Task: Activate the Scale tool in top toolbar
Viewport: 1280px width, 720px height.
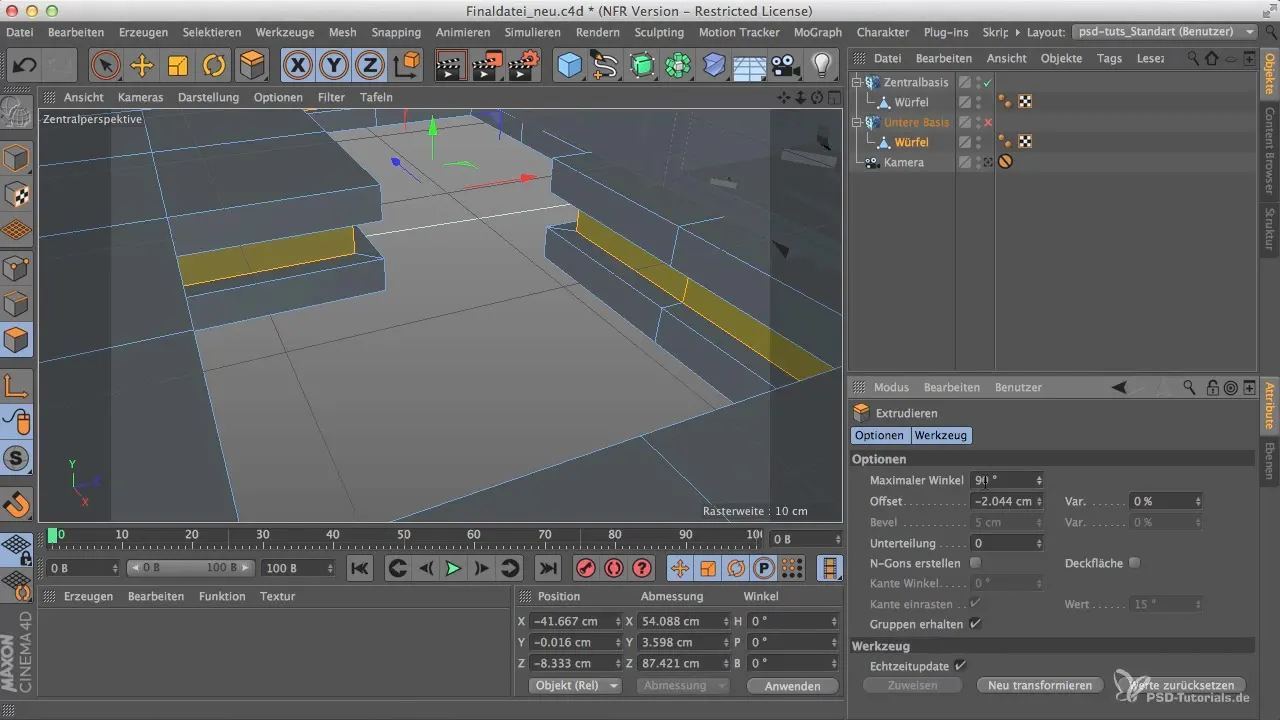Action: (x=178, y=66)
